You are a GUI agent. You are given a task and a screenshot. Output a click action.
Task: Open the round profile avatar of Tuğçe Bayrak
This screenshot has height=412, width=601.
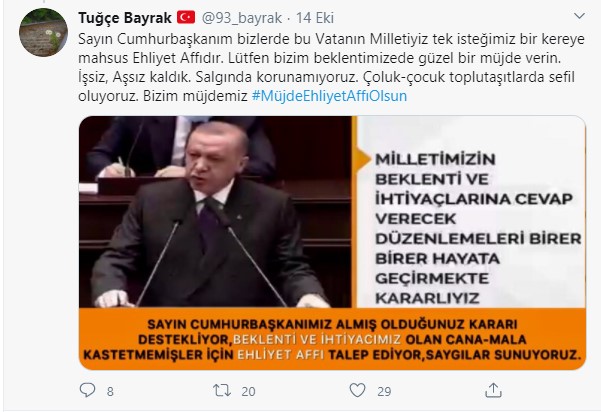(43, 32)
